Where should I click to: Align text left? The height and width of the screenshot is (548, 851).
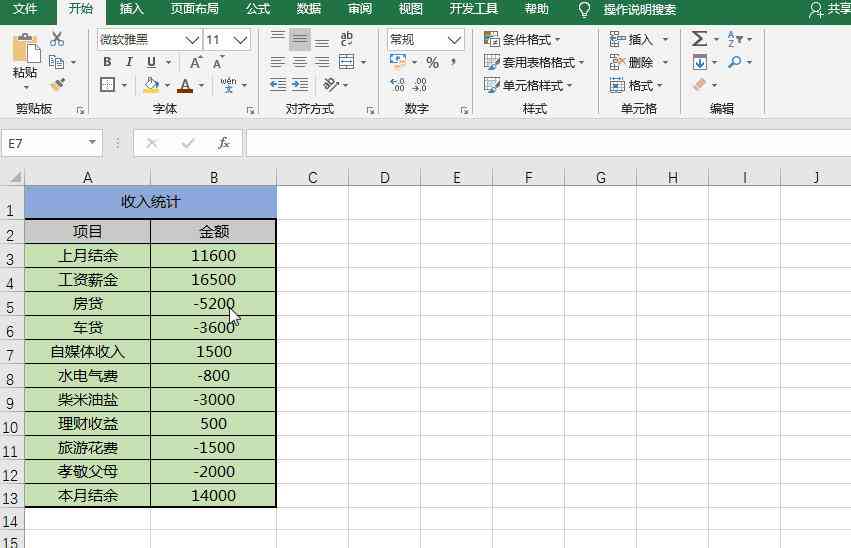click(x=277, y=62)
